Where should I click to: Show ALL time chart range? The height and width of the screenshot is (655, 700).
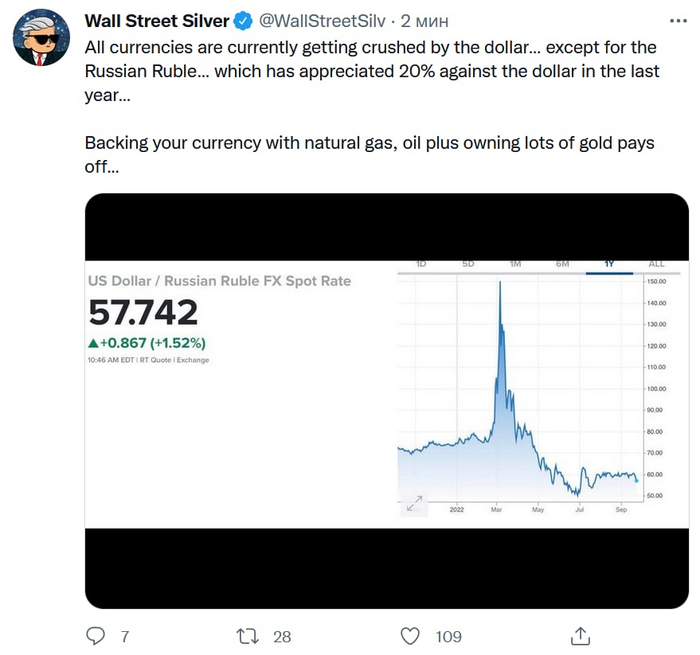point(656,264)
